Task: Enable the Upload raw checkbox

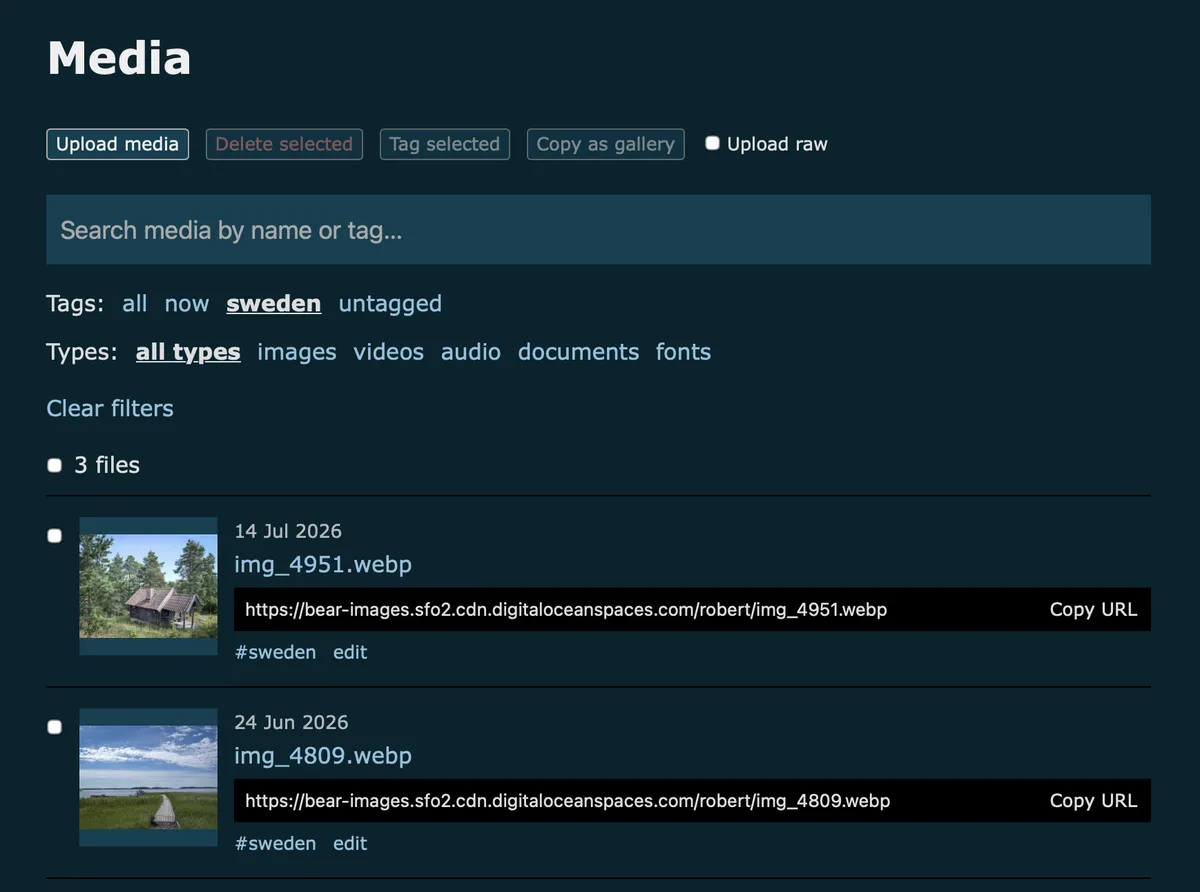Action: coord(712,143)
